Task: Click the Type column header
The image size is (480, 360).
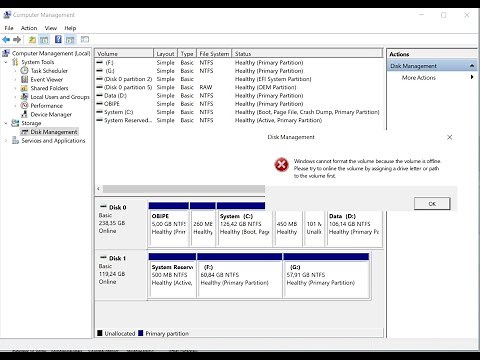Action: pyautogui.click(x=187, y=53)
